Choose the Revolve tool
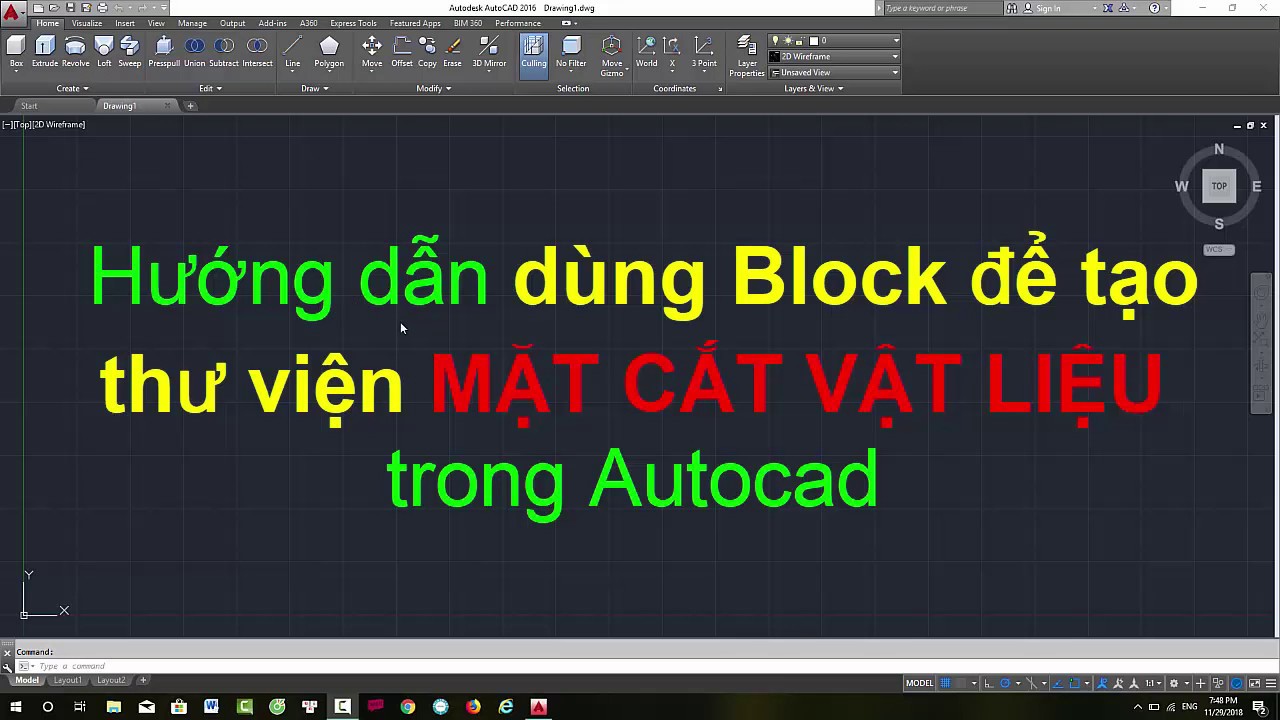 [75, 51]
